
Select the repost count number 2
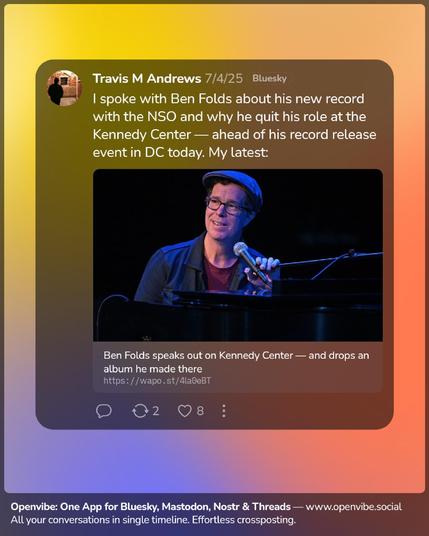156,411
